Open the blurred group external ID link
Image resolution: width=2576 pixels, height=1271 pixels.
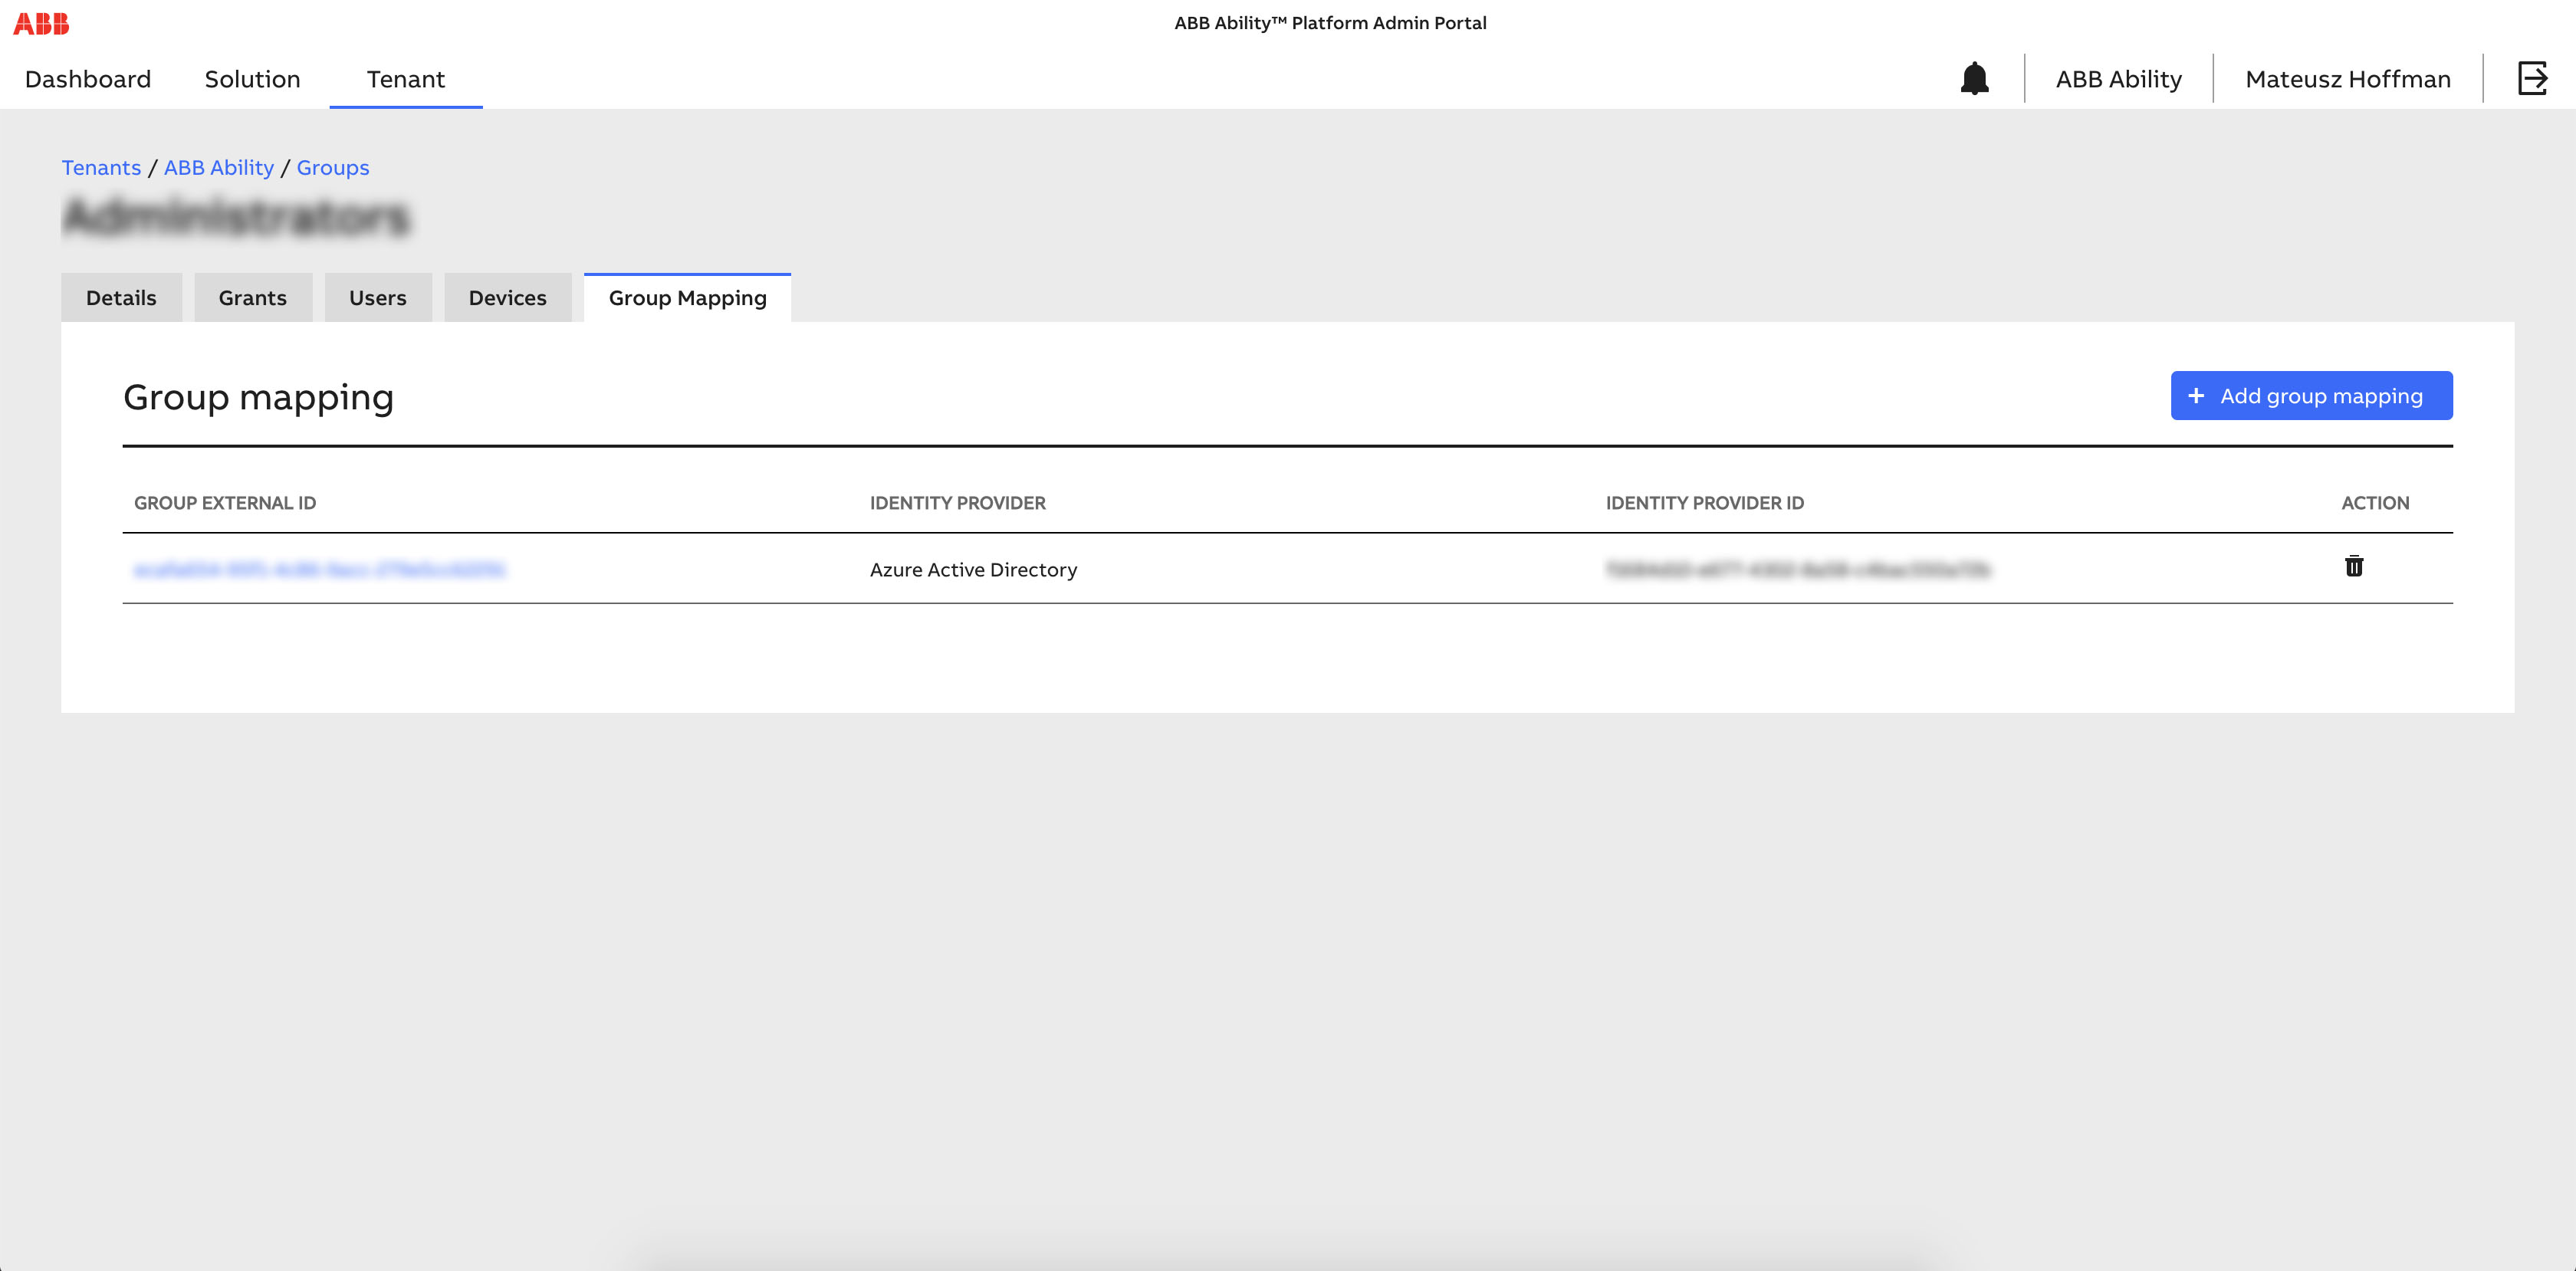pyautogui.click(x=320, y=570)
